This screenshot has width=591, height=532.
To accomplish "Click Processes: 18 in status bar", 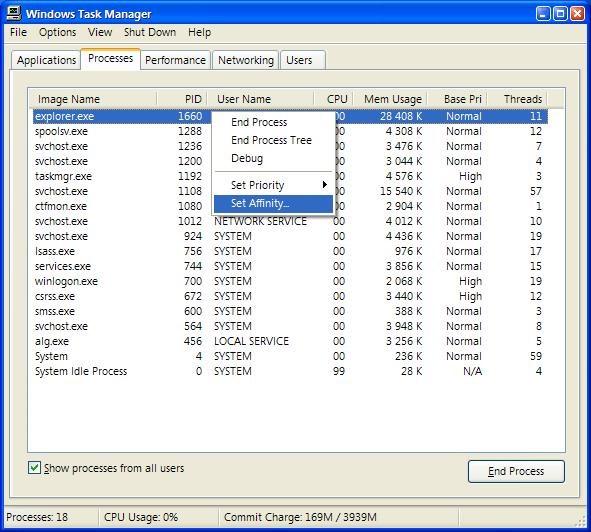I will click(x=37, y=517).
